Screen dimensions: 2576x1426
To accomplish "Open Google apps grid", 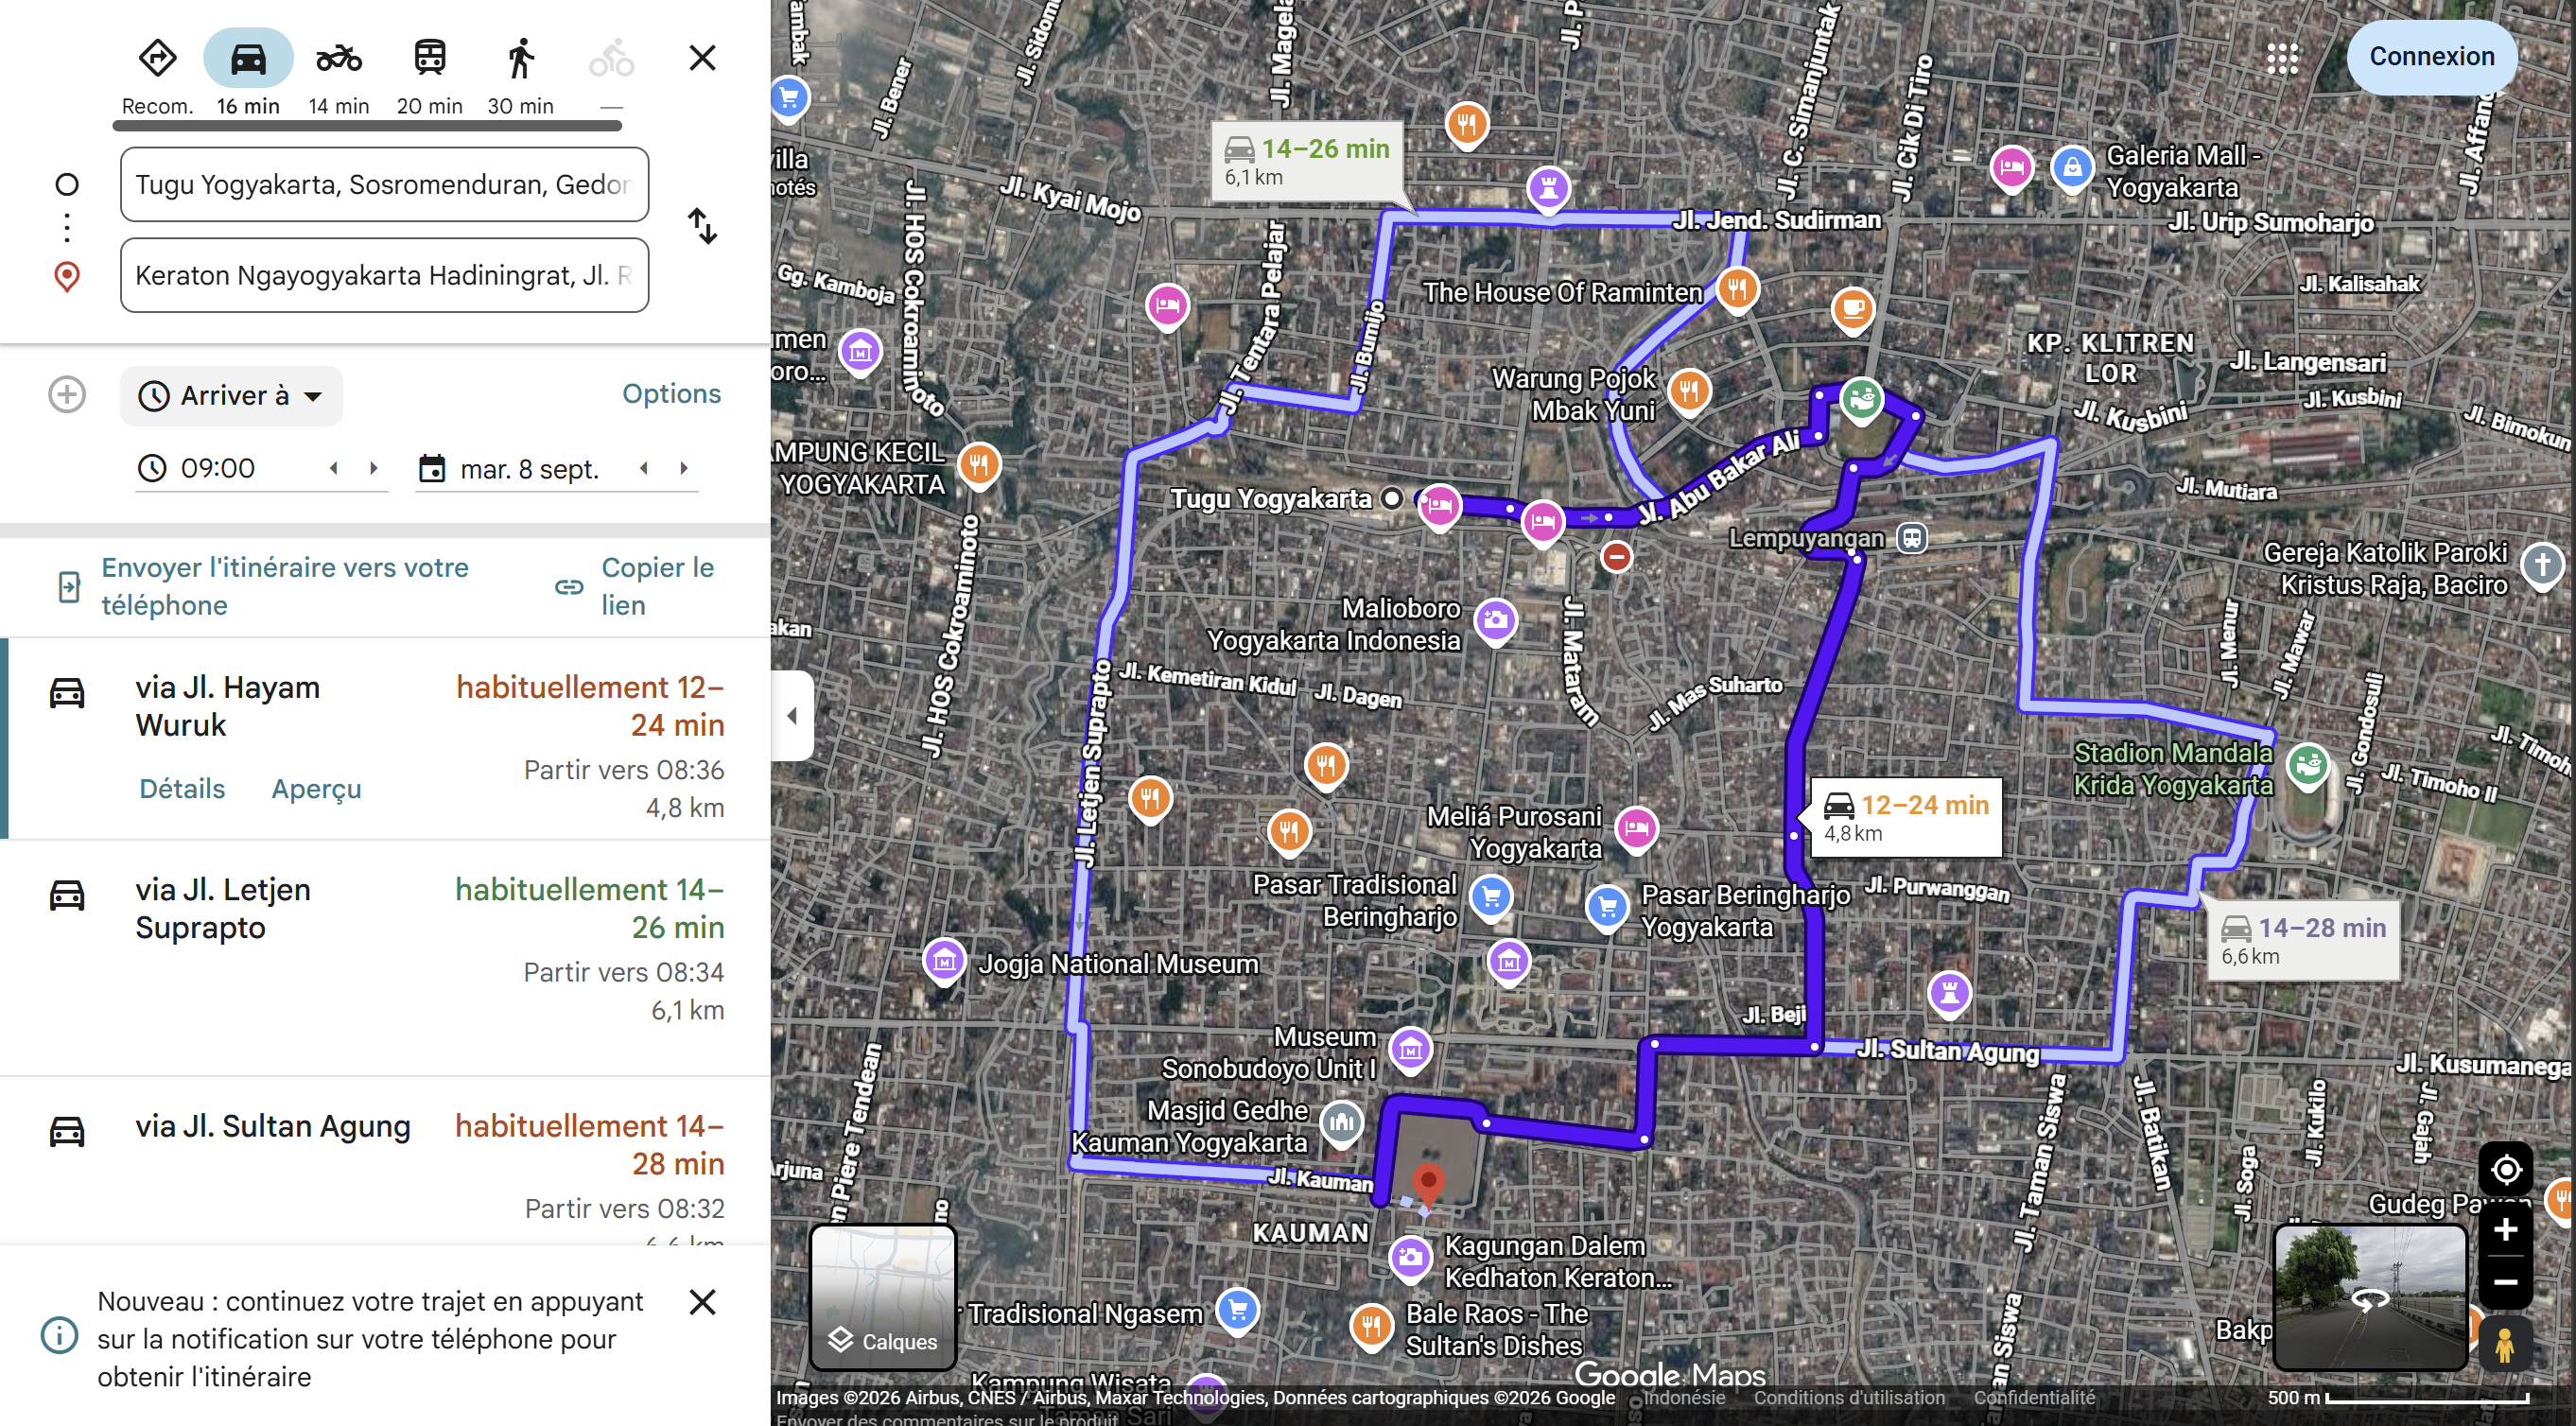I will 2282,58.
